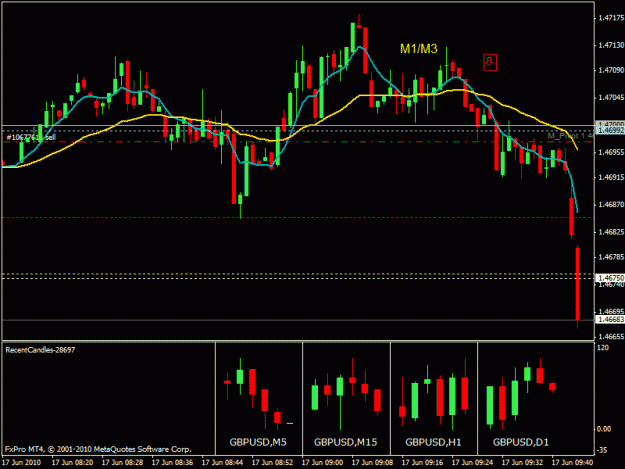The width and height of the screenshot is (625, 469).
Task: Click the 1.46915 price scale value
Action: (611, 177)
